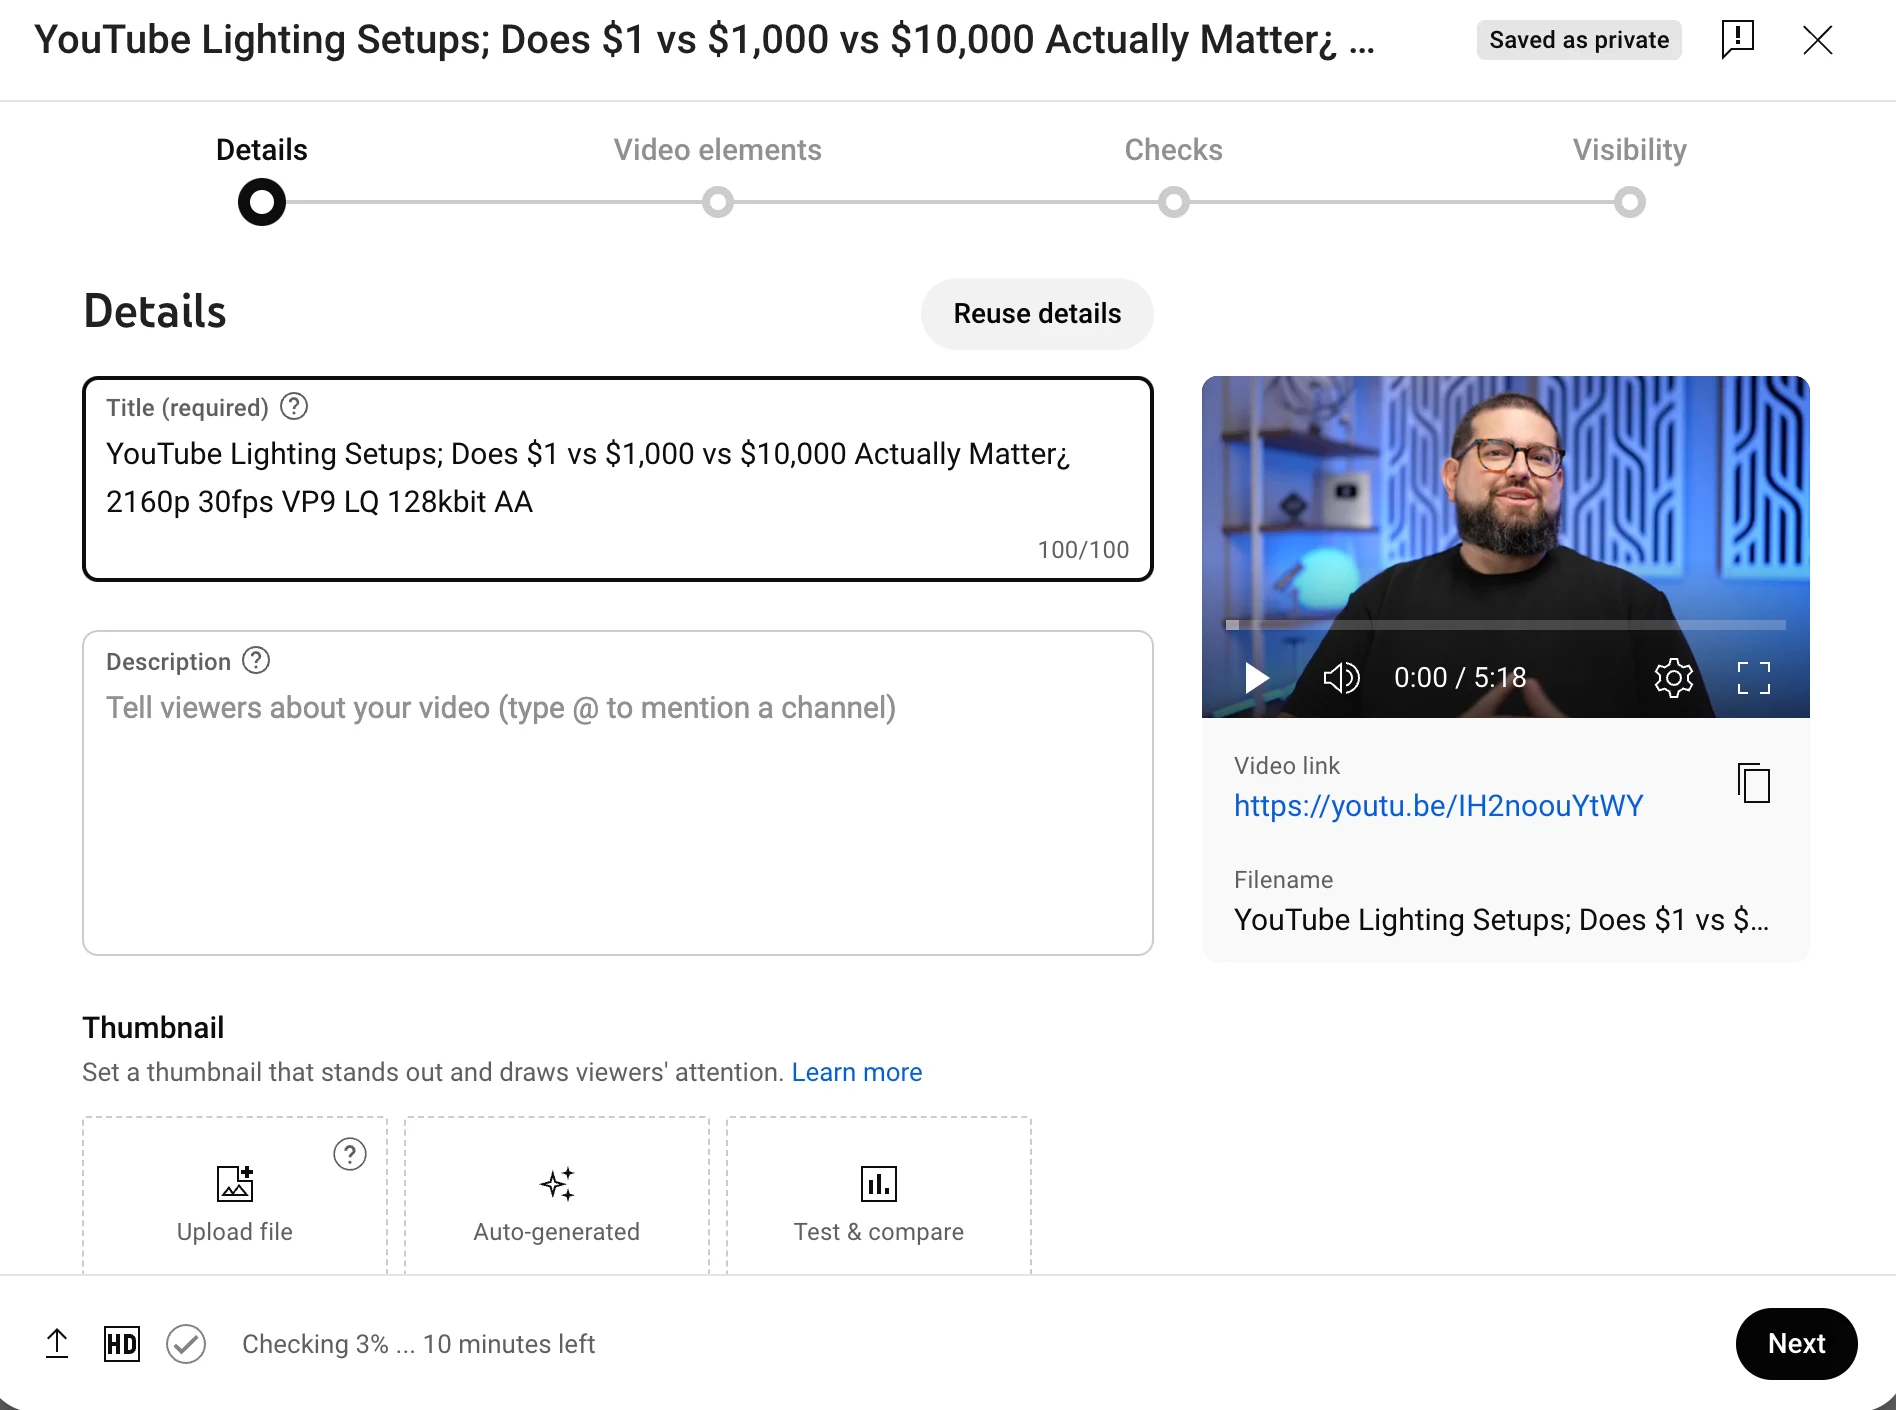The image size is (1896, 1410).
Task: Click the HD processing status icon
Action: pos(122,1344)
